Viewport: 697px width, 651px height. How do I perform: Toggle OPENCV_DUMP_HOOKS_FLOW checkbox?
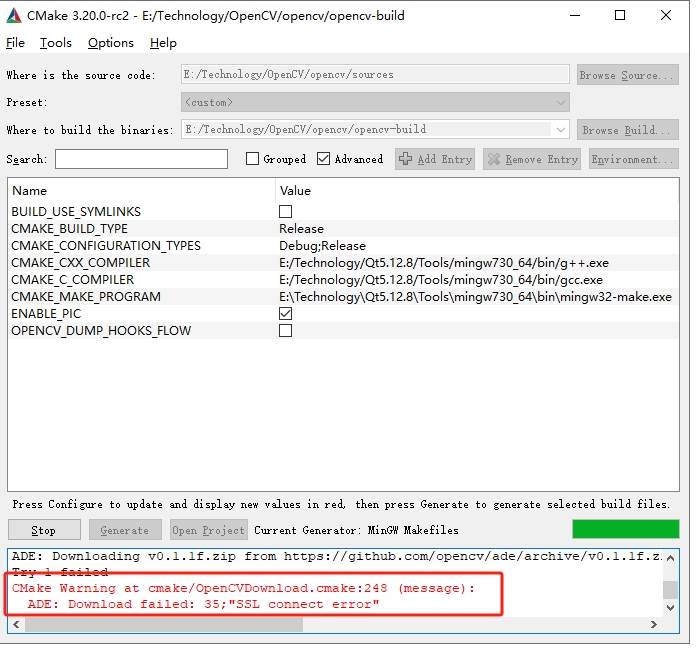(x=285, y=331)
